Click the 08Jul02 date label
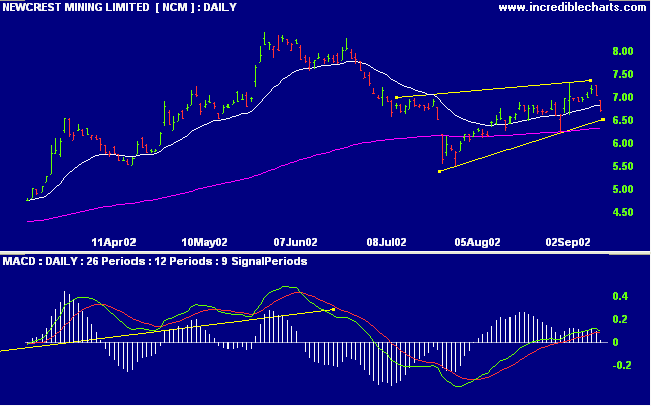Screen dimensions: 651x406 click(386, 242)
